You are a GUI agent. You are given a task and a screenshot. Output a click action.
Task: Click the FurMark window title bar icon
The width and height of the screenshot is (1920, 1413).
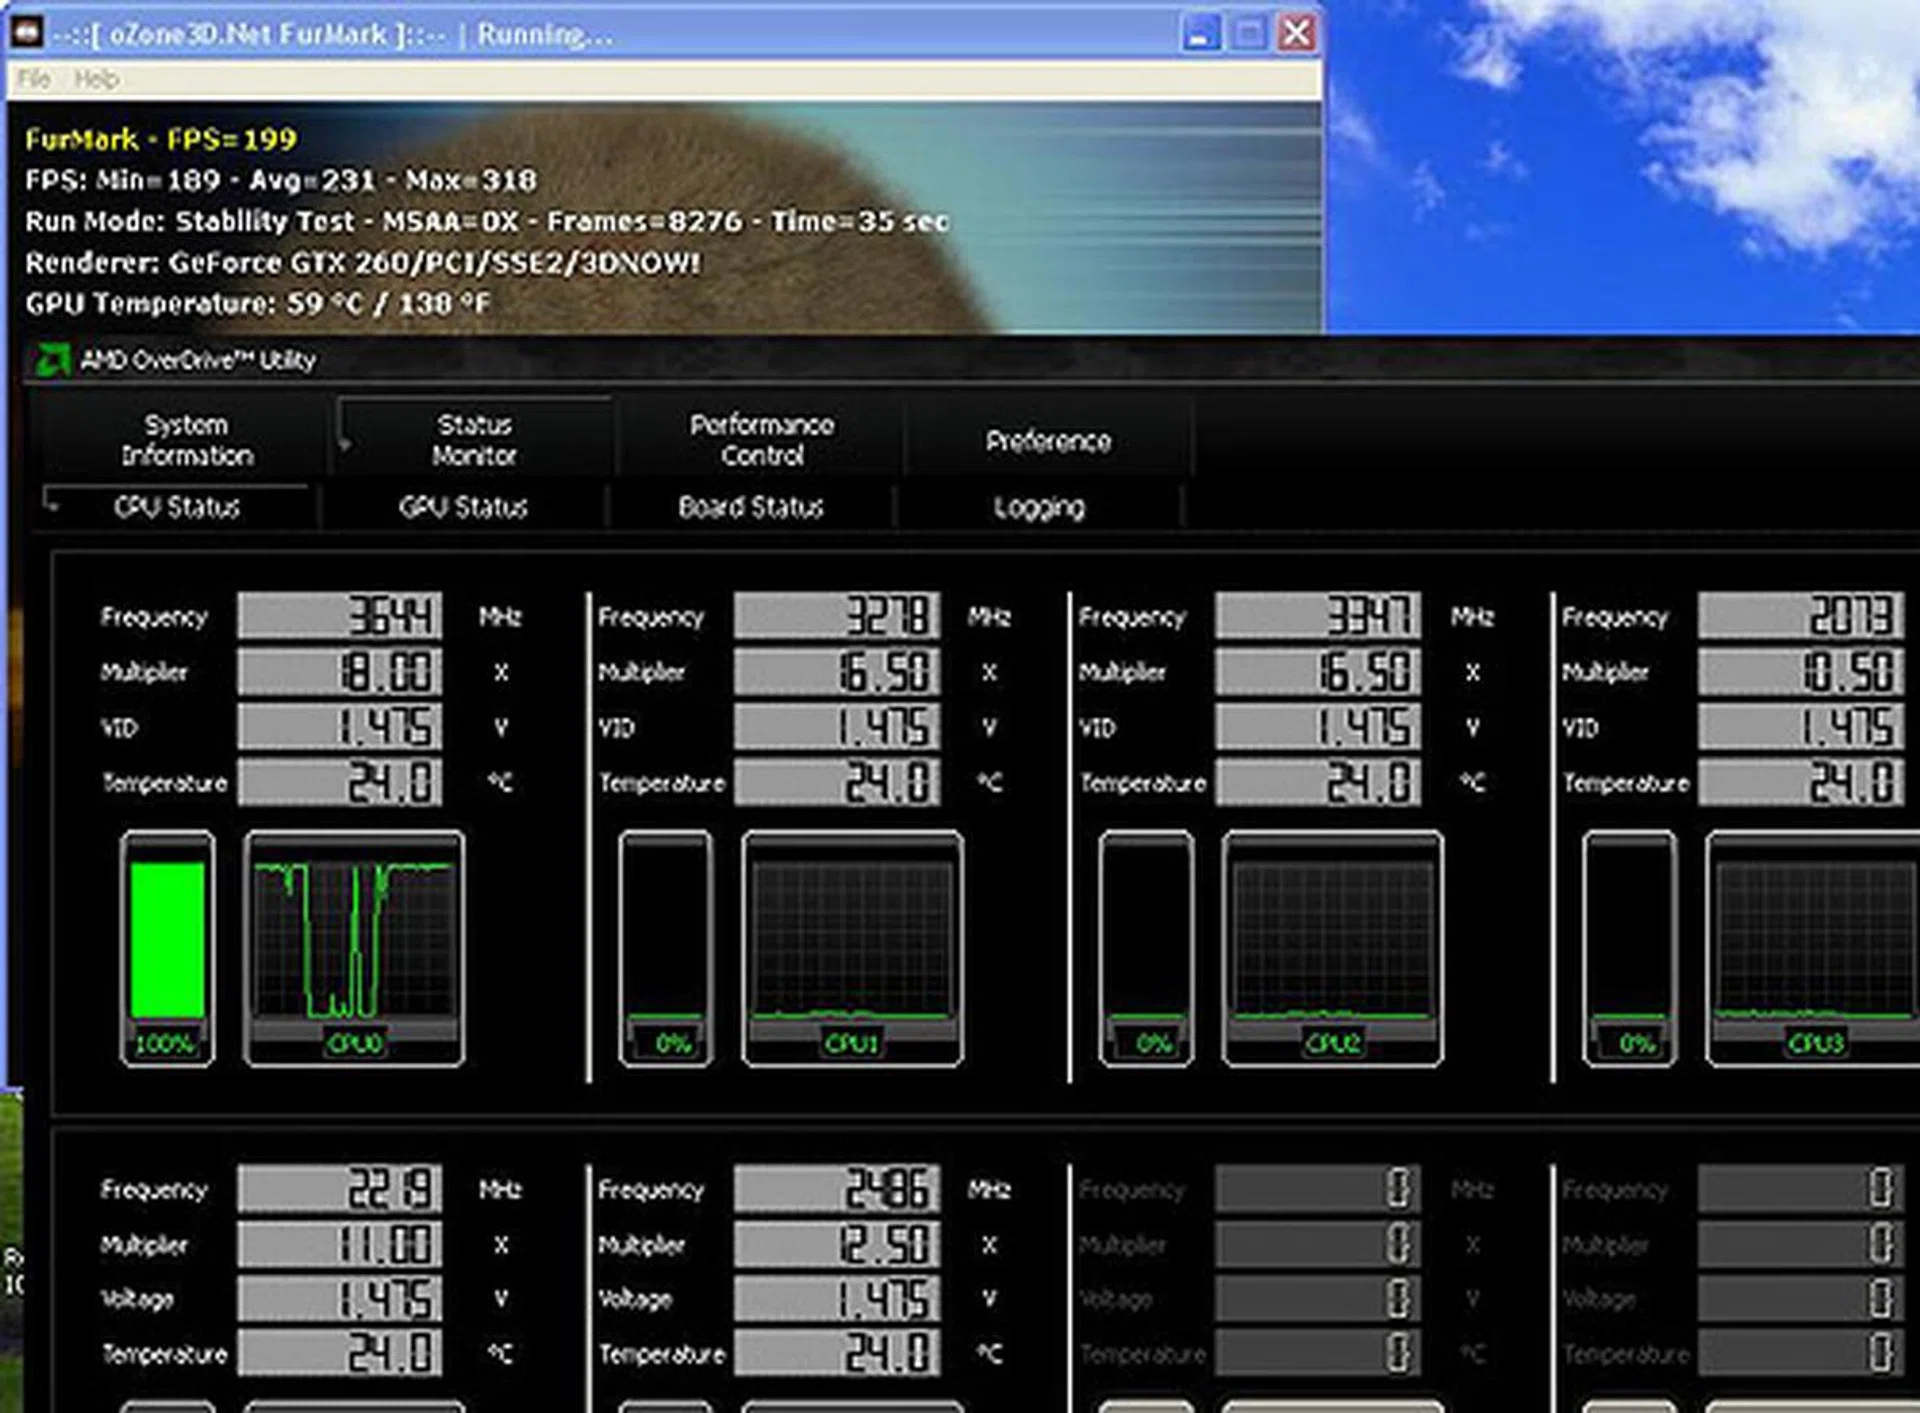tap(26, 32)
